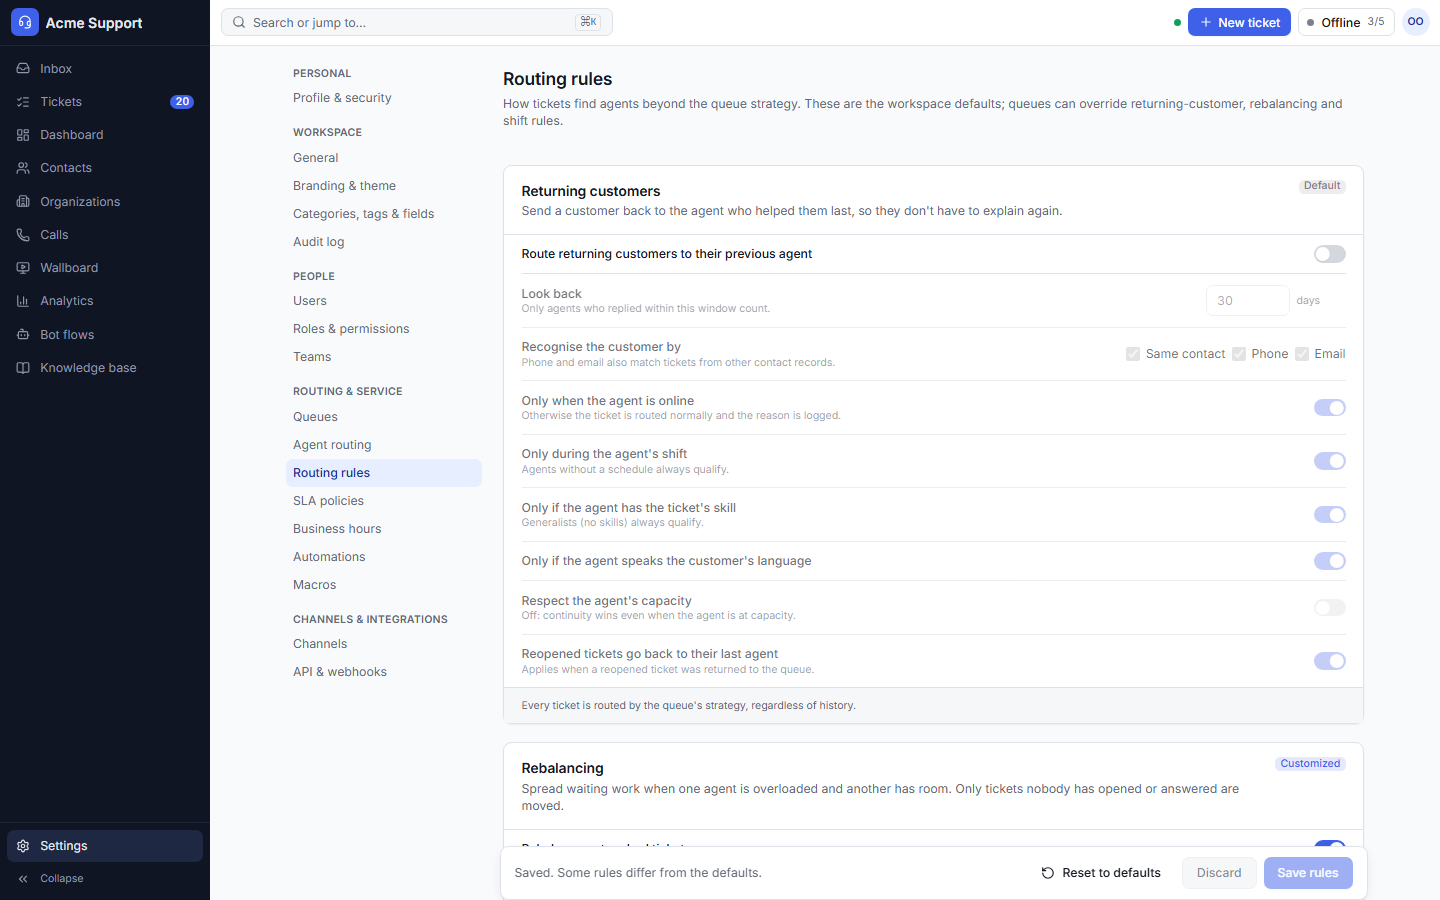Image resolution: width=1440 pixels, height=900 pixels.
Task: Toggle 'Only when the agent is online'
Action: point(1330,408)
